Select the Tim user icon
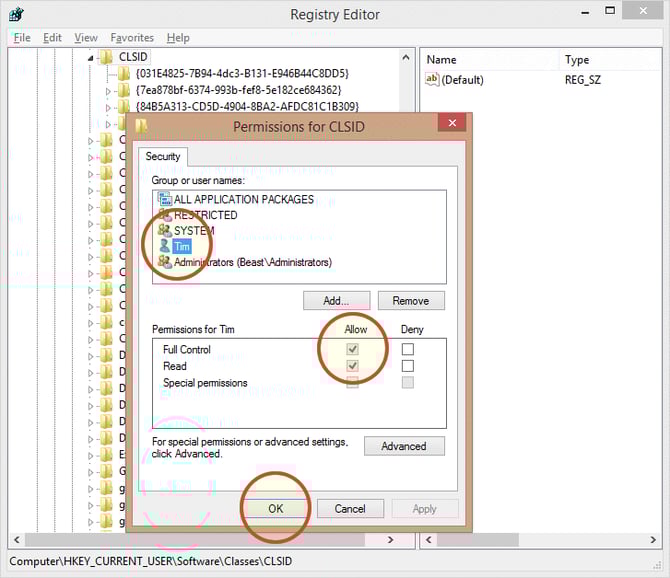 click(x=165, y=247)
